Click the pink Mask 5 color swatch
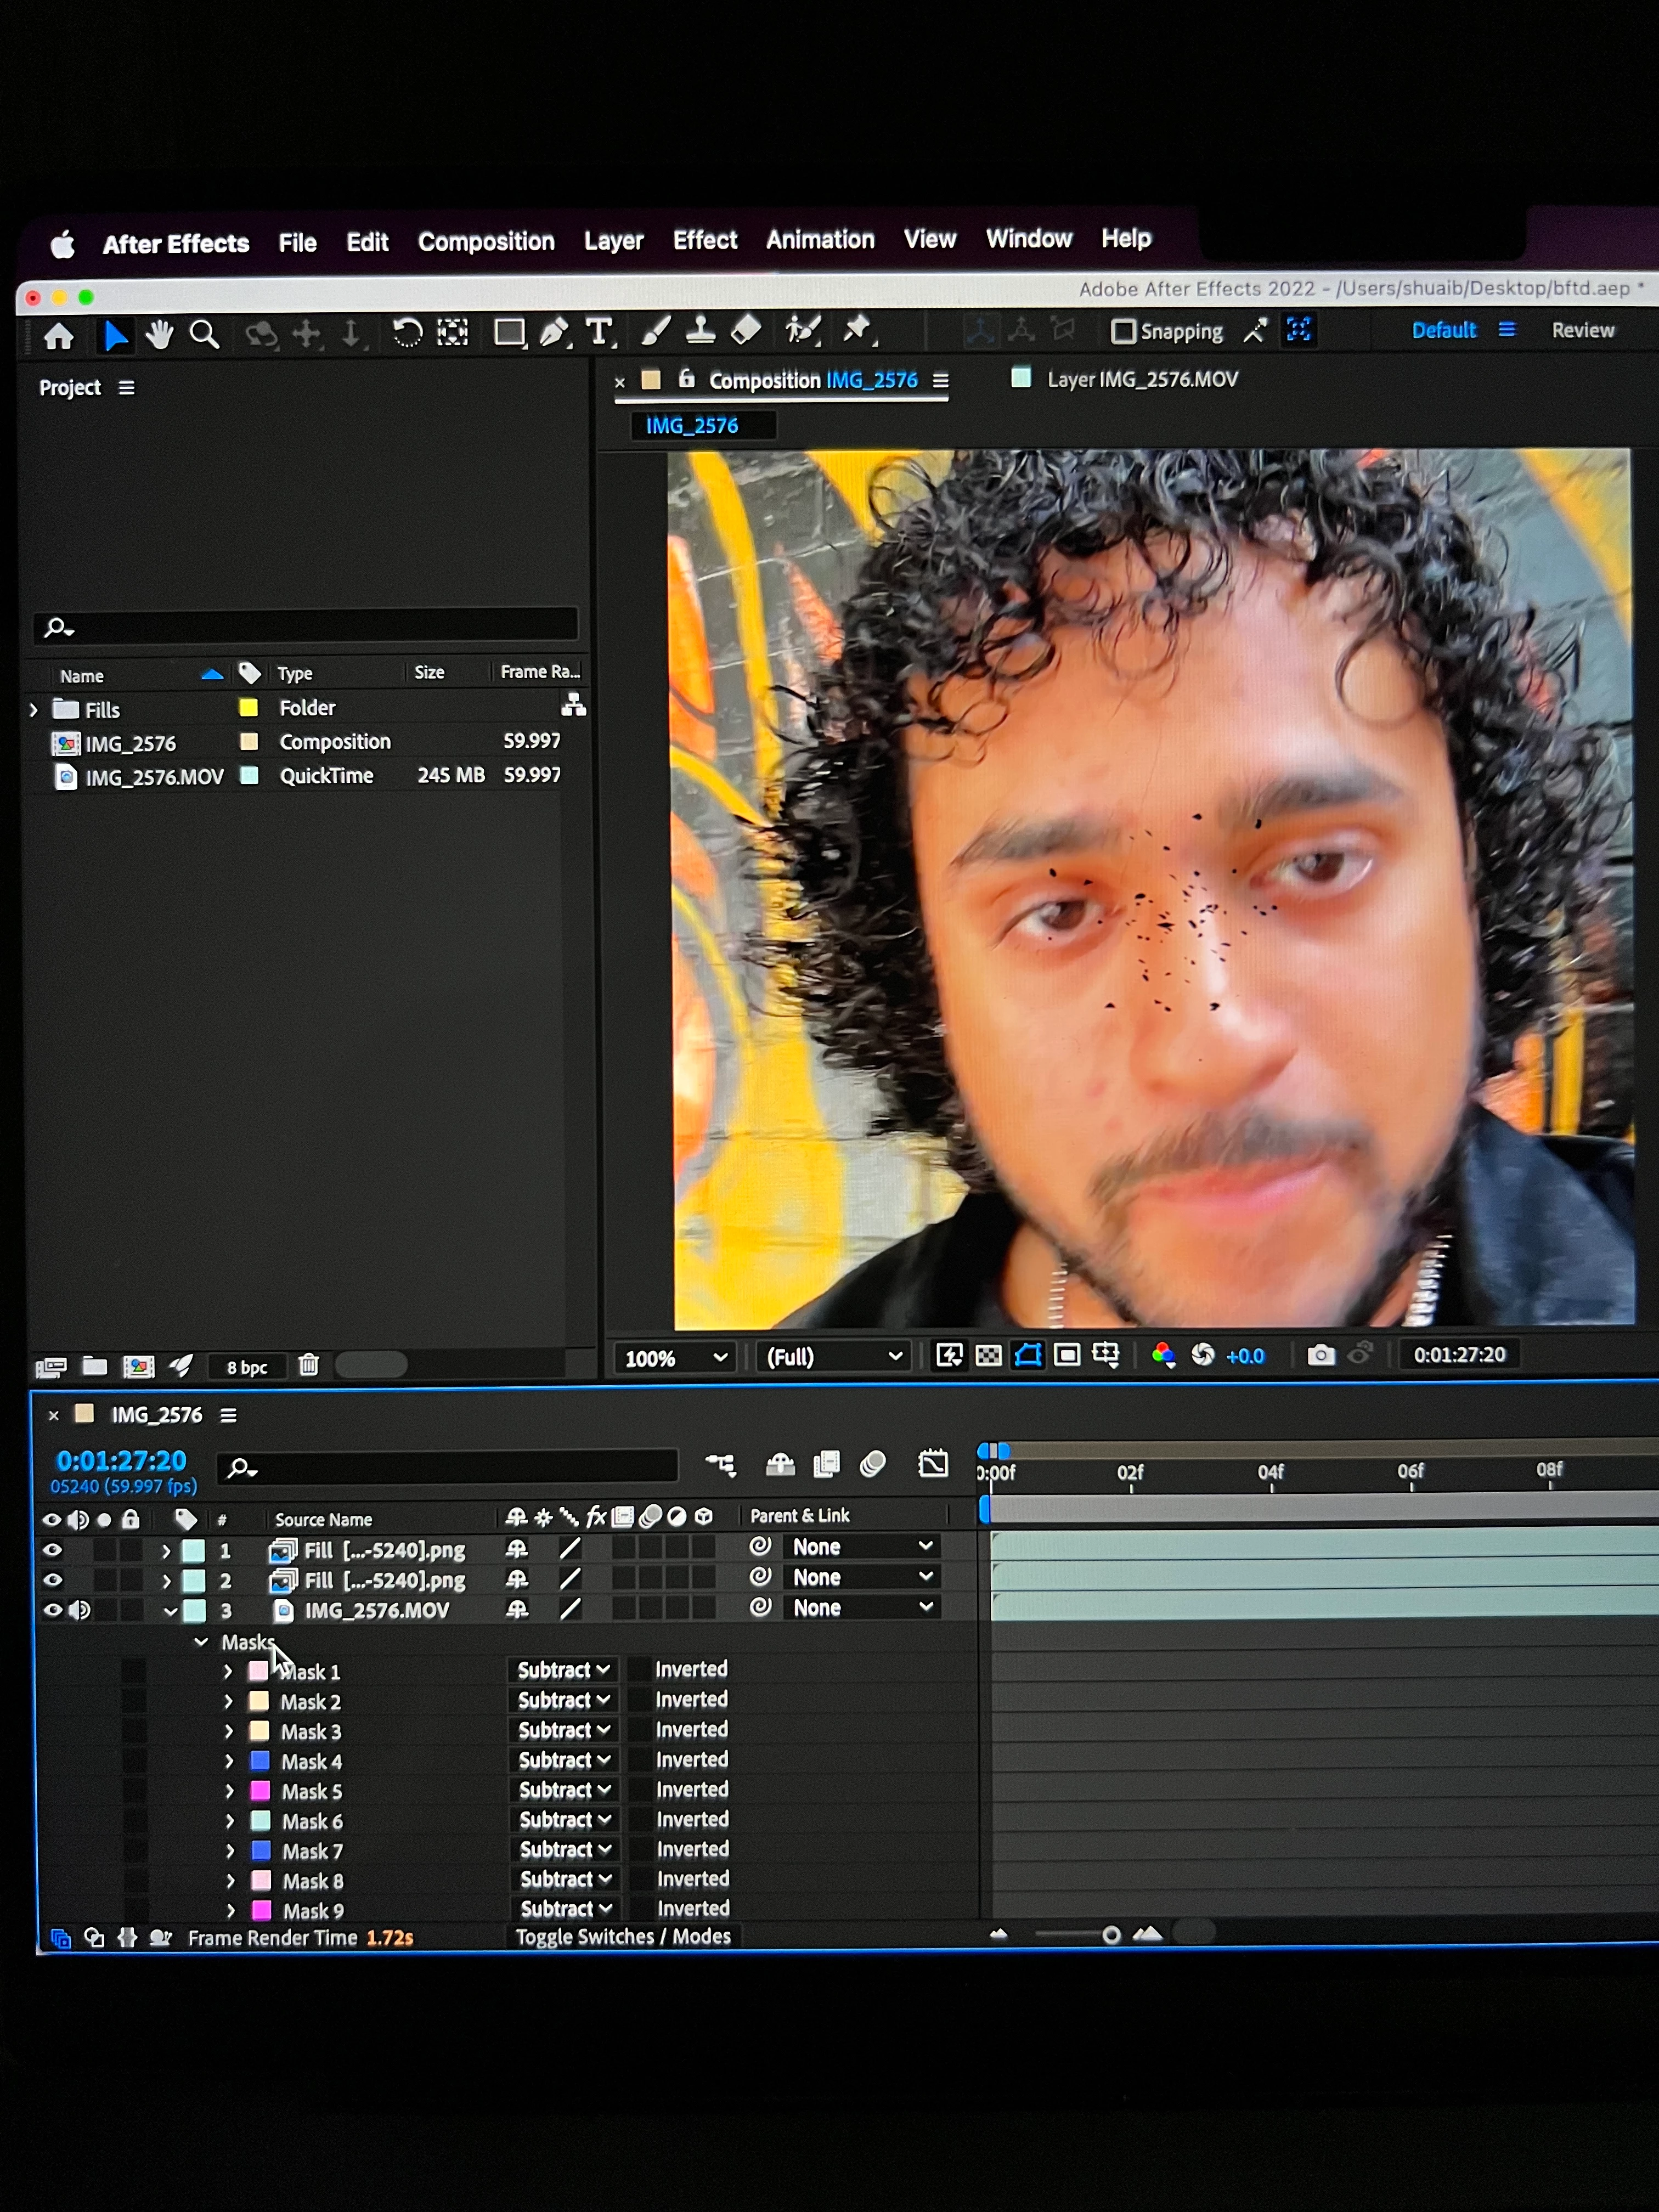Screen dimensions: 1659x2212 [260, 1790]
